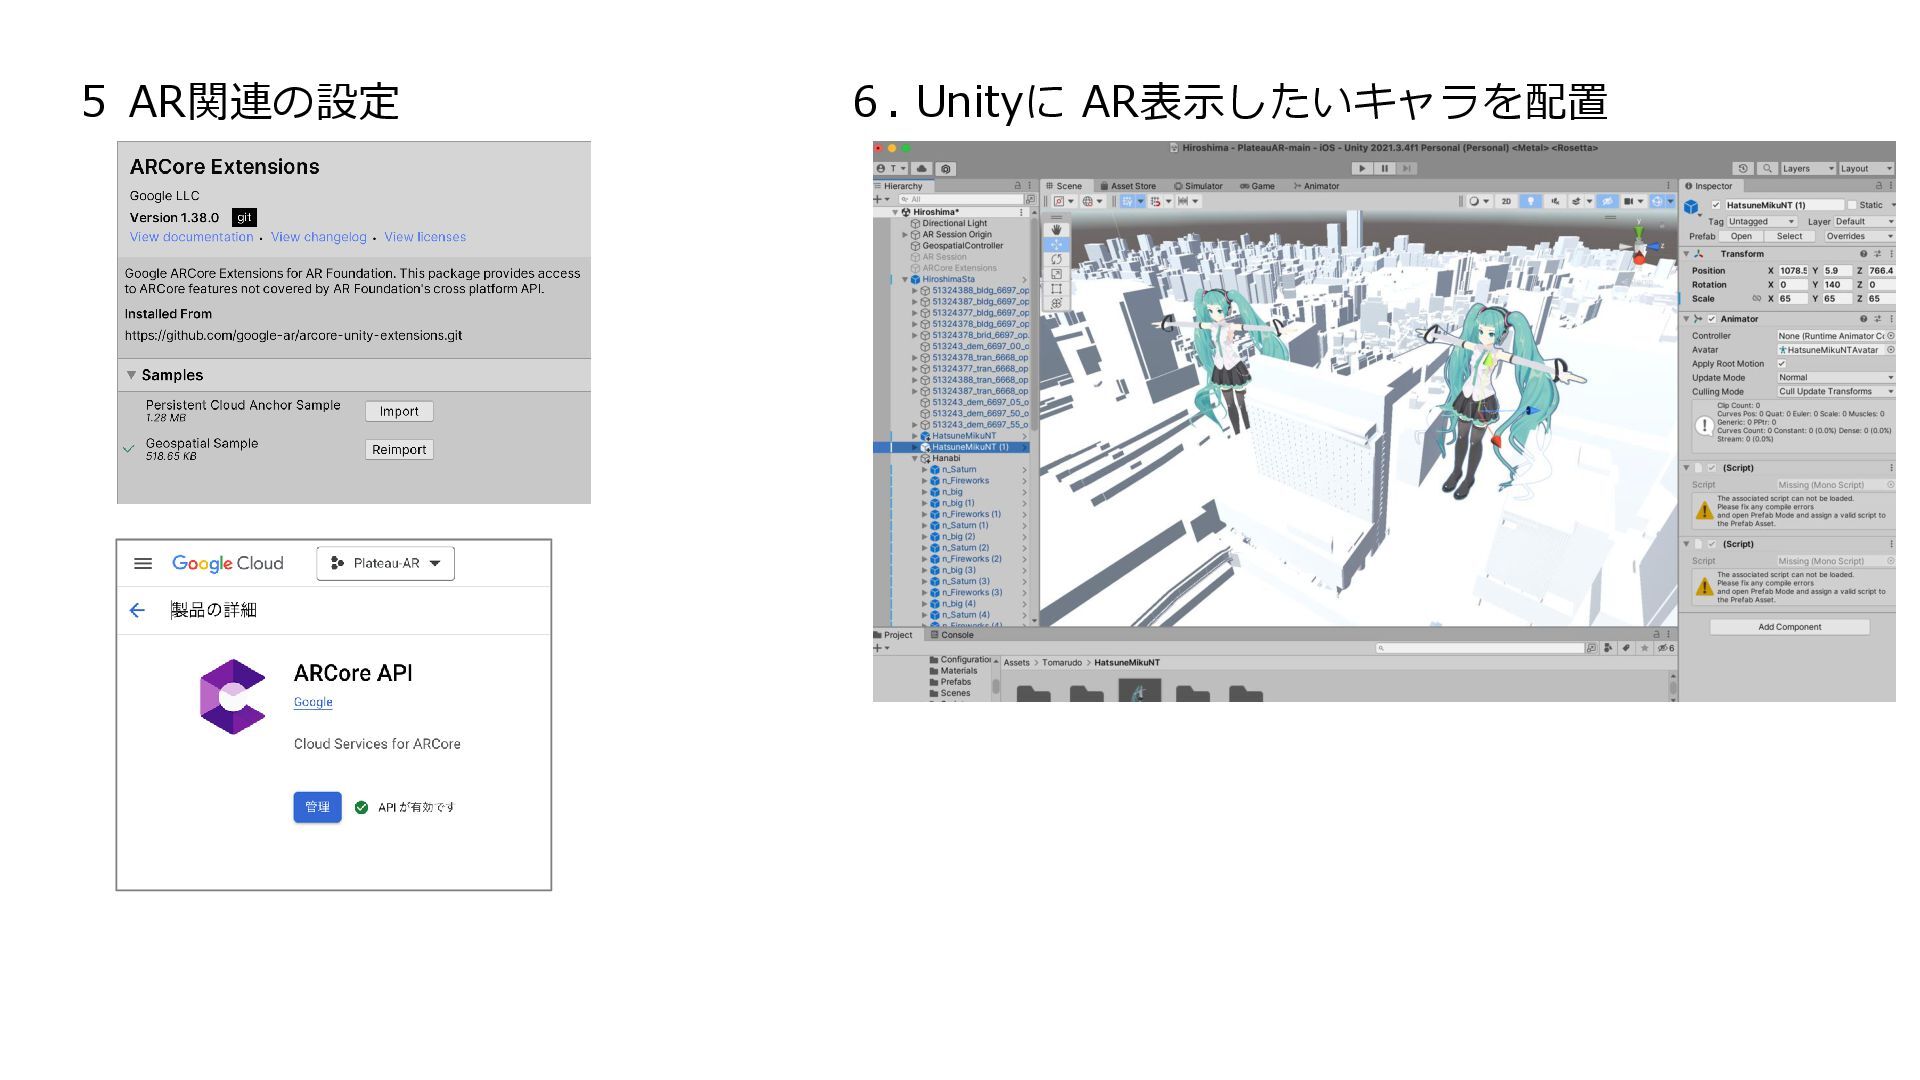The width and height of the screenshot is (1920, 1080).
Task: Select the Rect tool in Scene view
Action: click(1056, 289)
